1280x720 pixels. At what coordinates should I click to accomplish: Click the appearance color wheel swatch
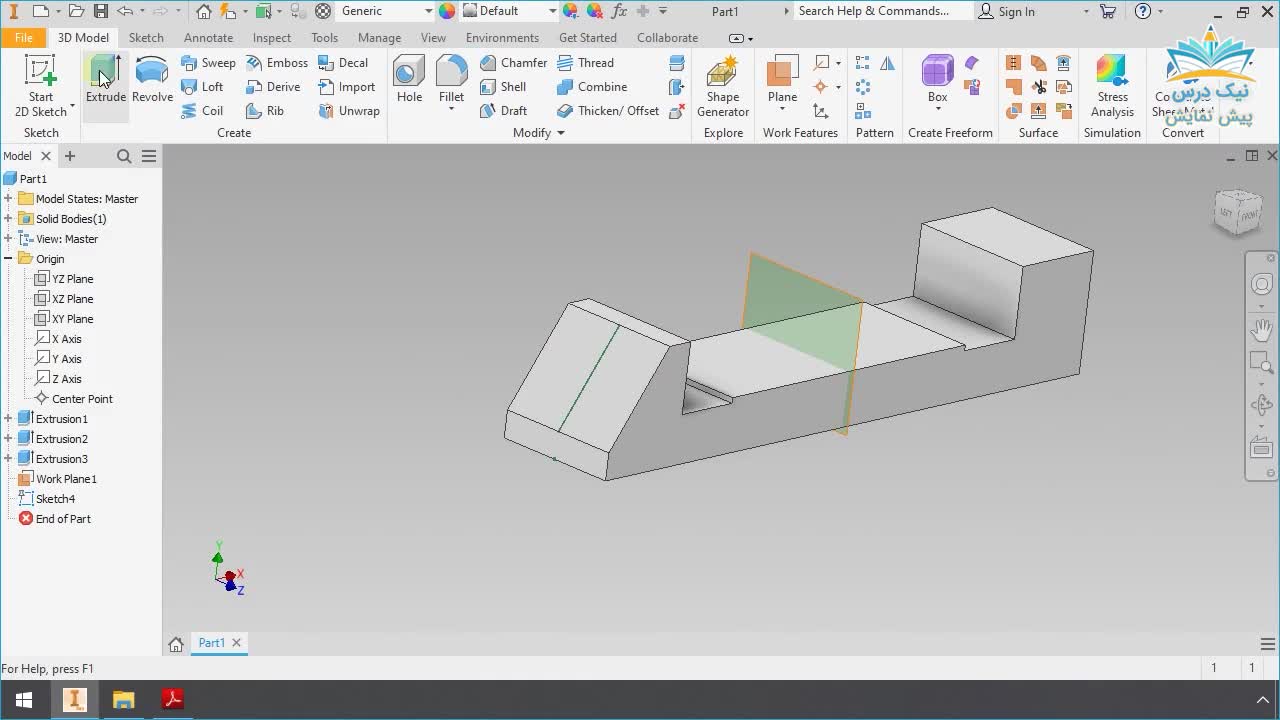pyautogui.click(x=447, y=12)
